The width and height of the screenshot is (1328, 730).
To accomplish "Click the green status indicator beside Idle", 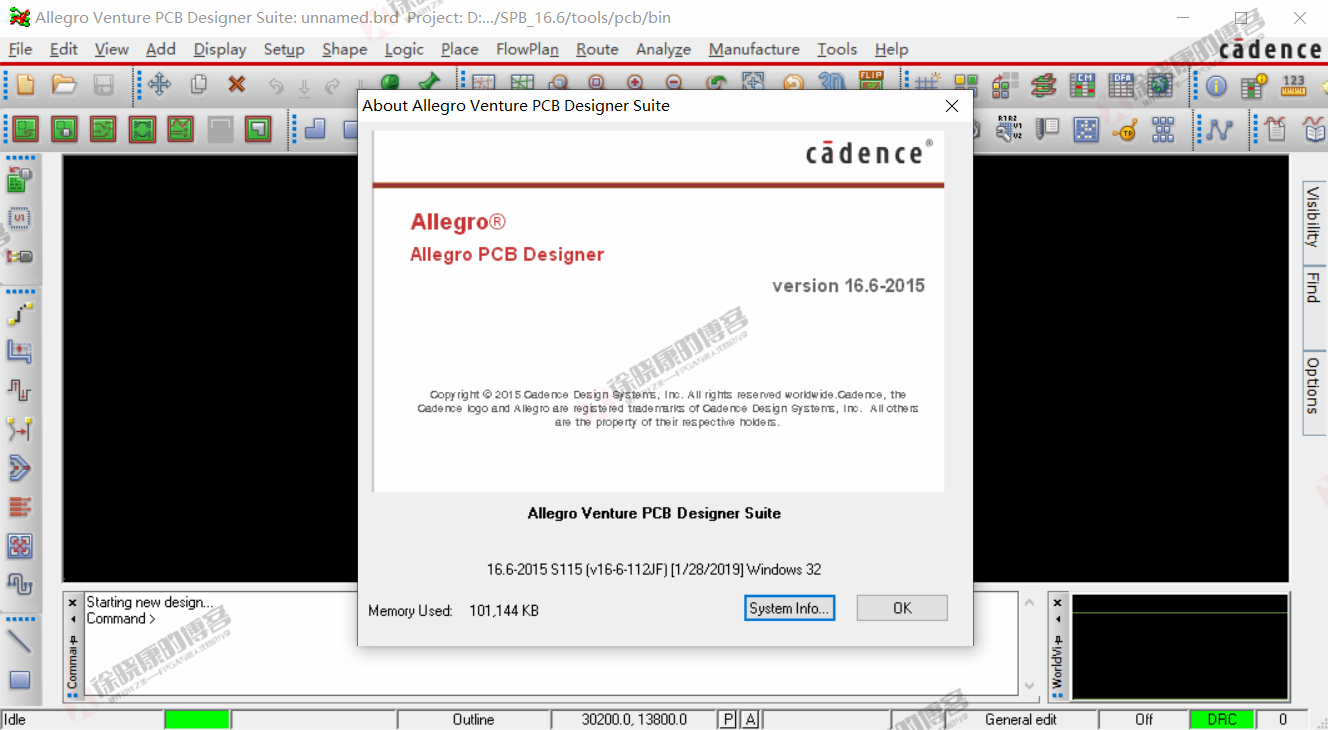I will point(197,719).
